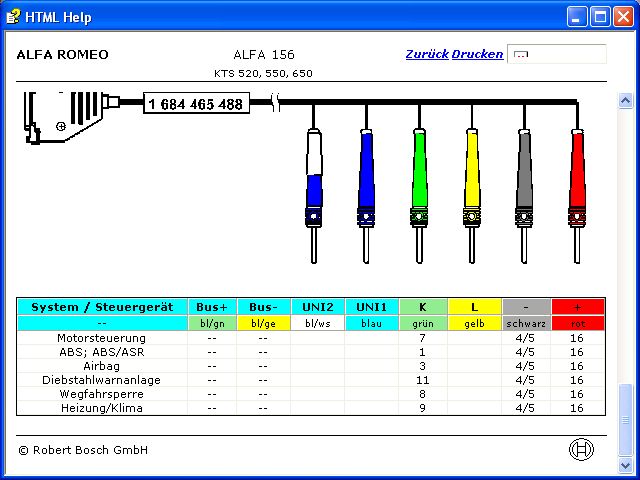Image resolution: width=640 pixels, height=480 pixels.
Task: Click the cable part number 1 684 465 488
Action: point(195,104)
